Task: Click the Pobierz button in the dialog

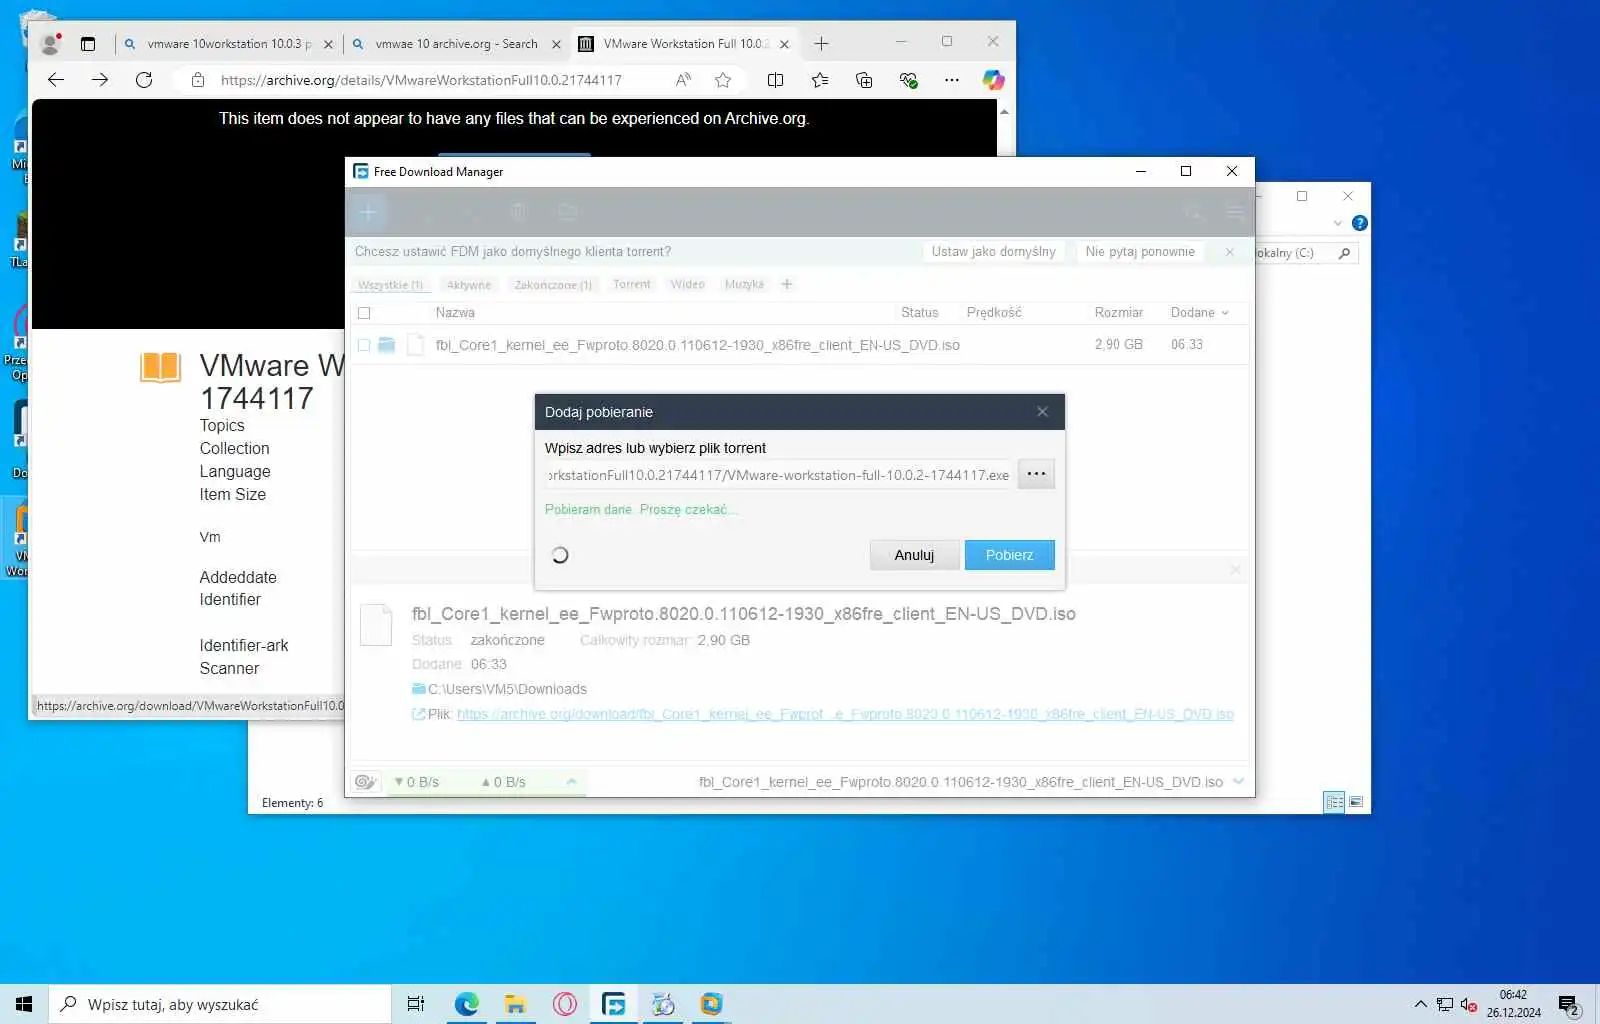Action: [1009, 555]
